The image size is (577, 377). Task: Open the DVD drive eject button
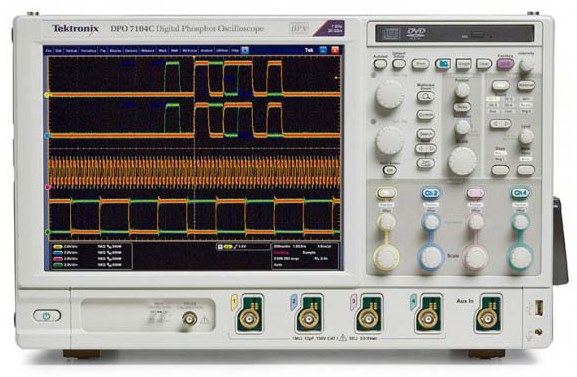pyautogui.click(x=478, y=35)
